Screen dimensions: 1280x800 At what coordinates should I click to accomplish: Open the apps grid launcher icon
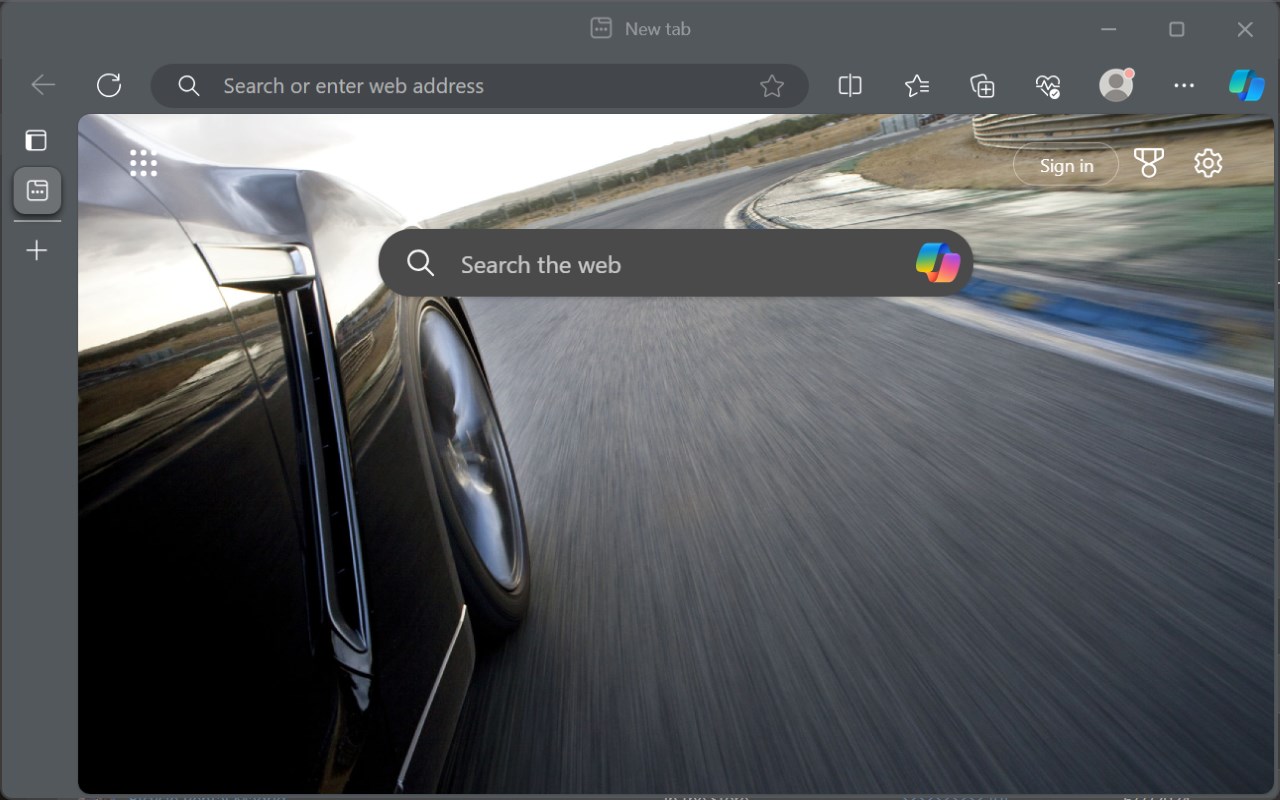point(143,163)
